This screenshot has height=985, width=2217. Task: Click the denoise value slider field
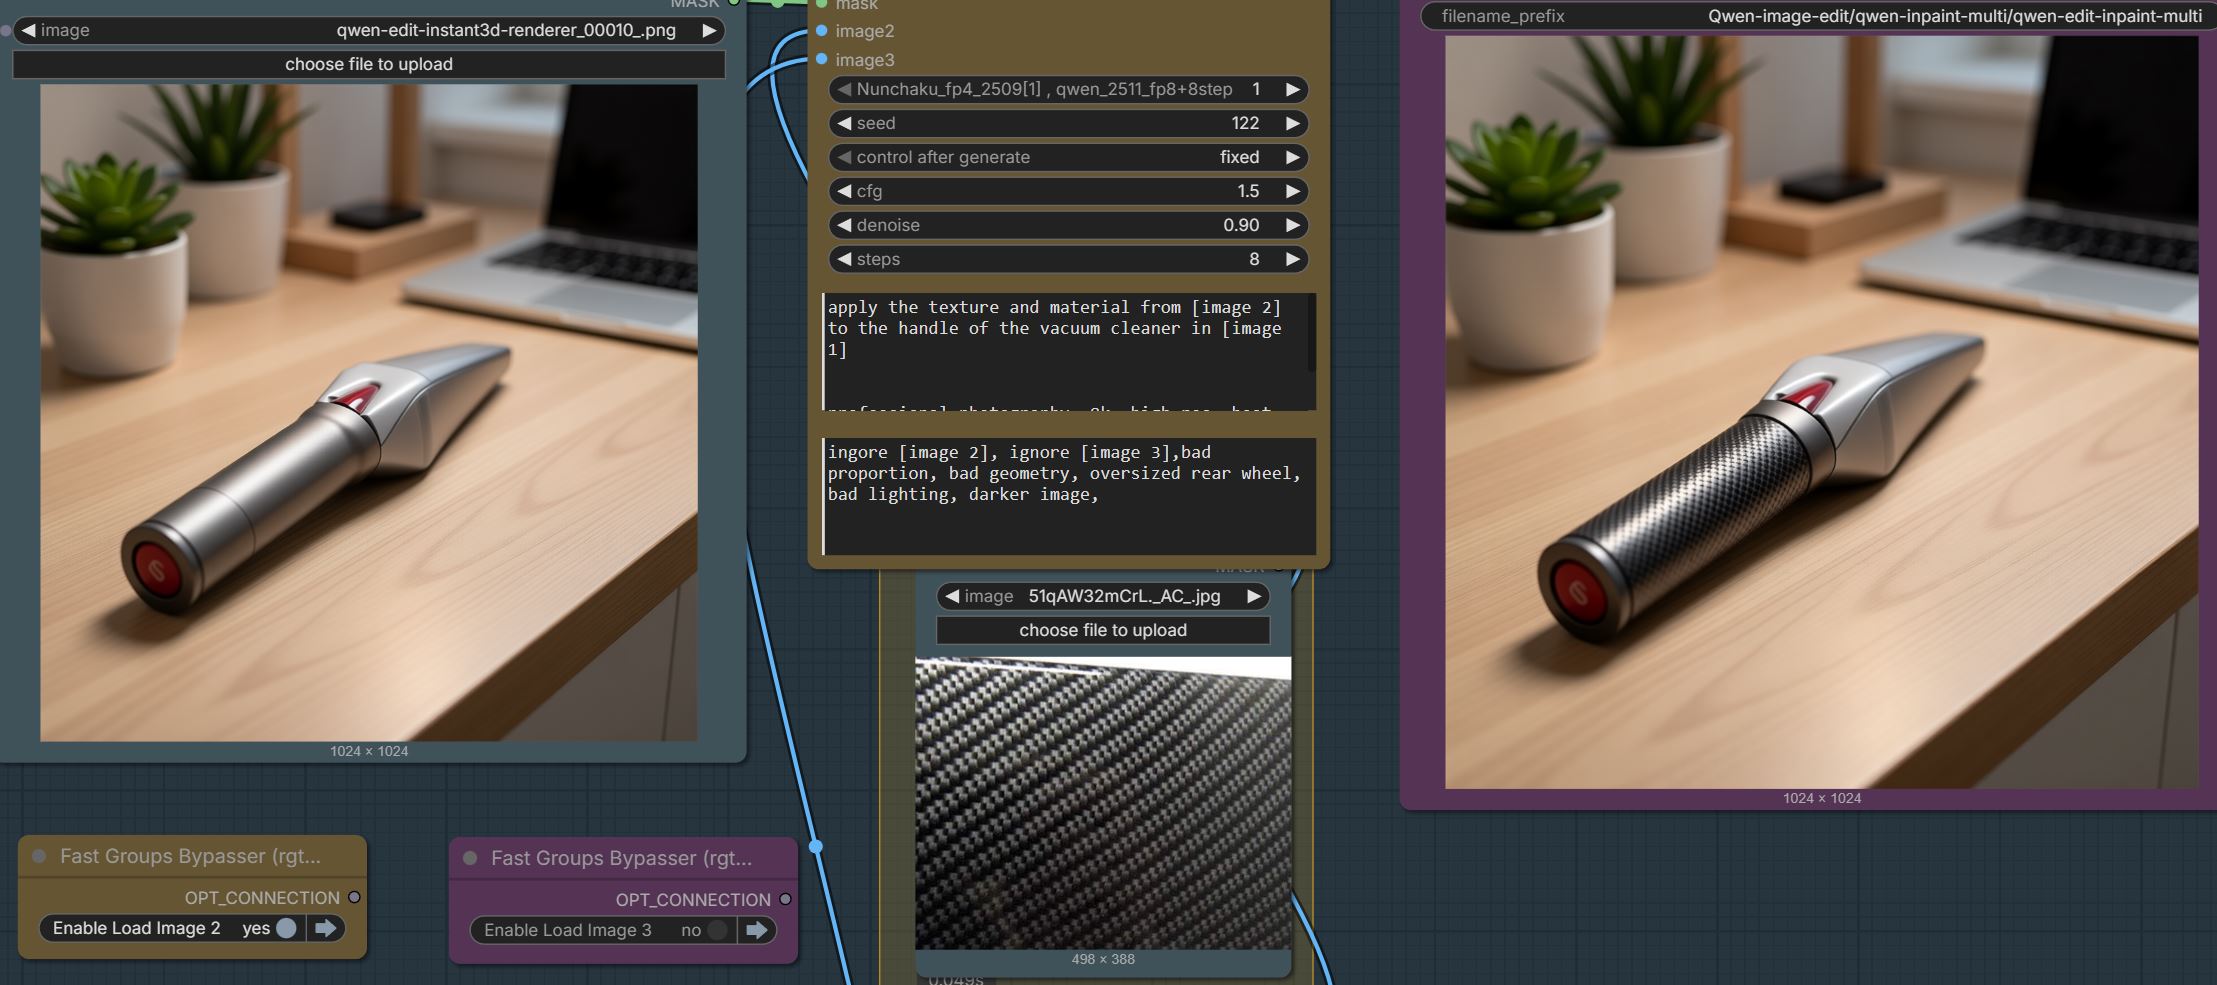(1067, 225)
